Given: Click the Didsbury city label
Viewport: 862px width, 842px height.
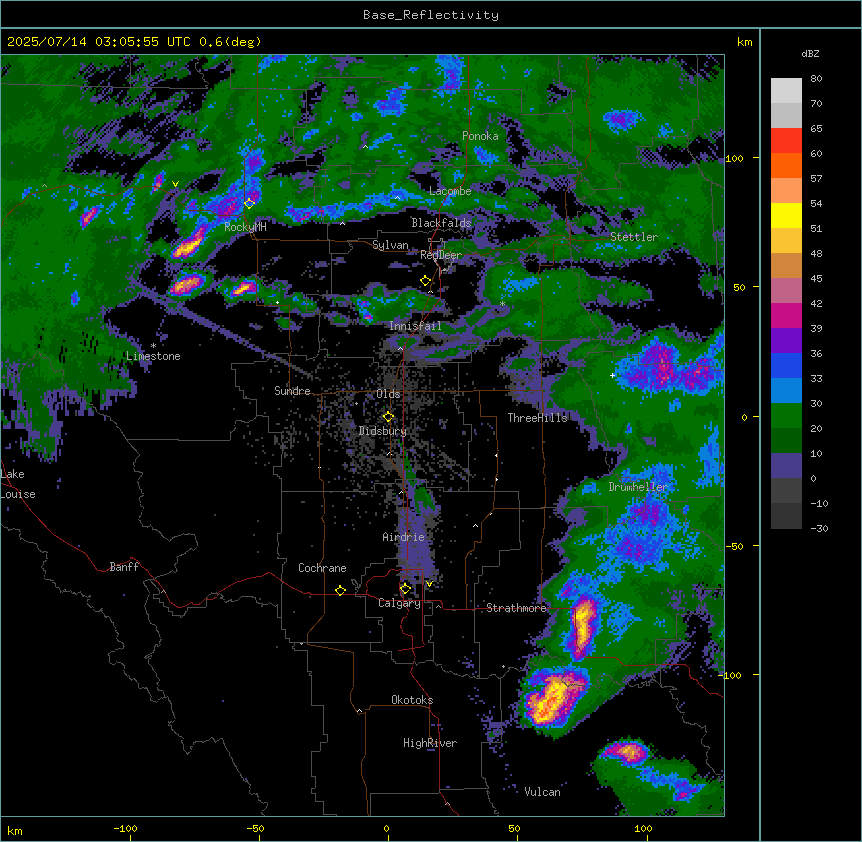Looking at the screenshot, I should tap(383, 431).
